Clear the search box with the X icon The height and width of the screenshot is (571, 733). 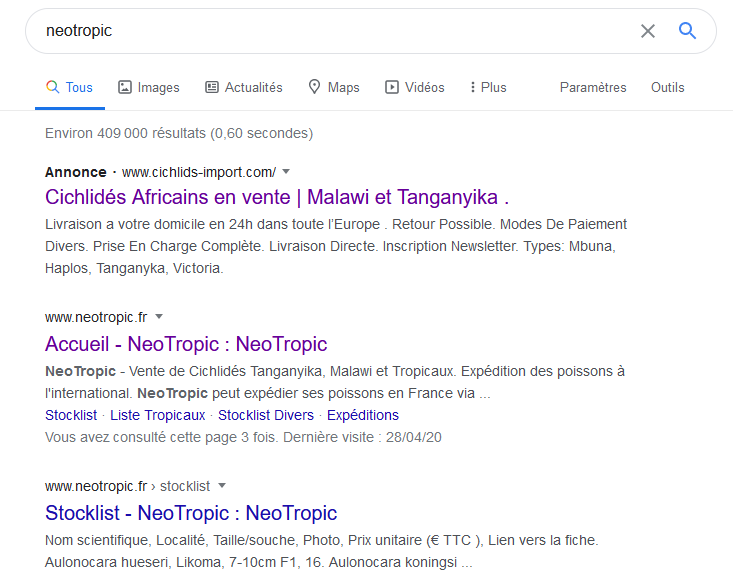click(x=647, y=31)
